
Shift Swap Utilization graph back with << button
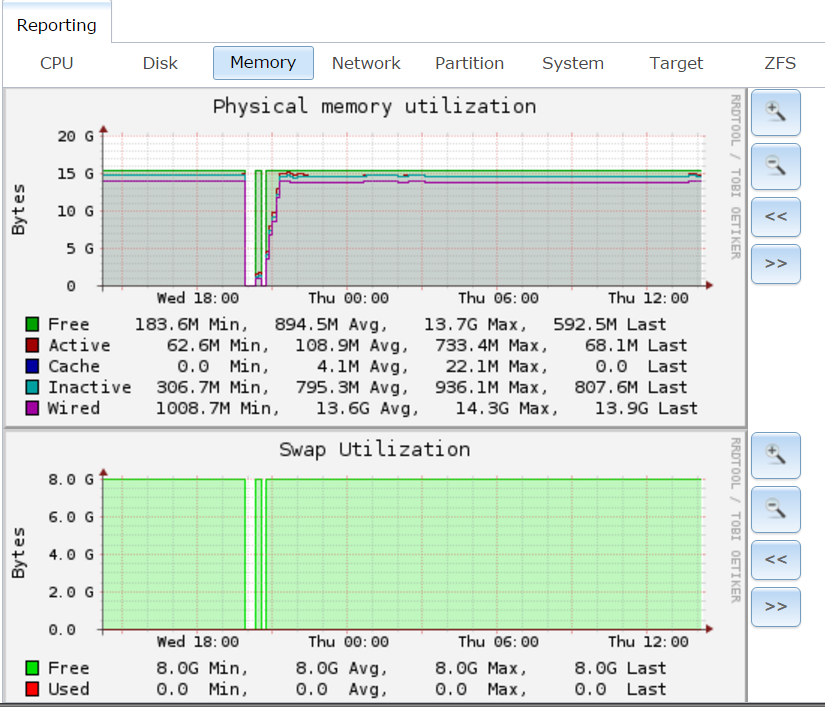(x=776, y=560)
